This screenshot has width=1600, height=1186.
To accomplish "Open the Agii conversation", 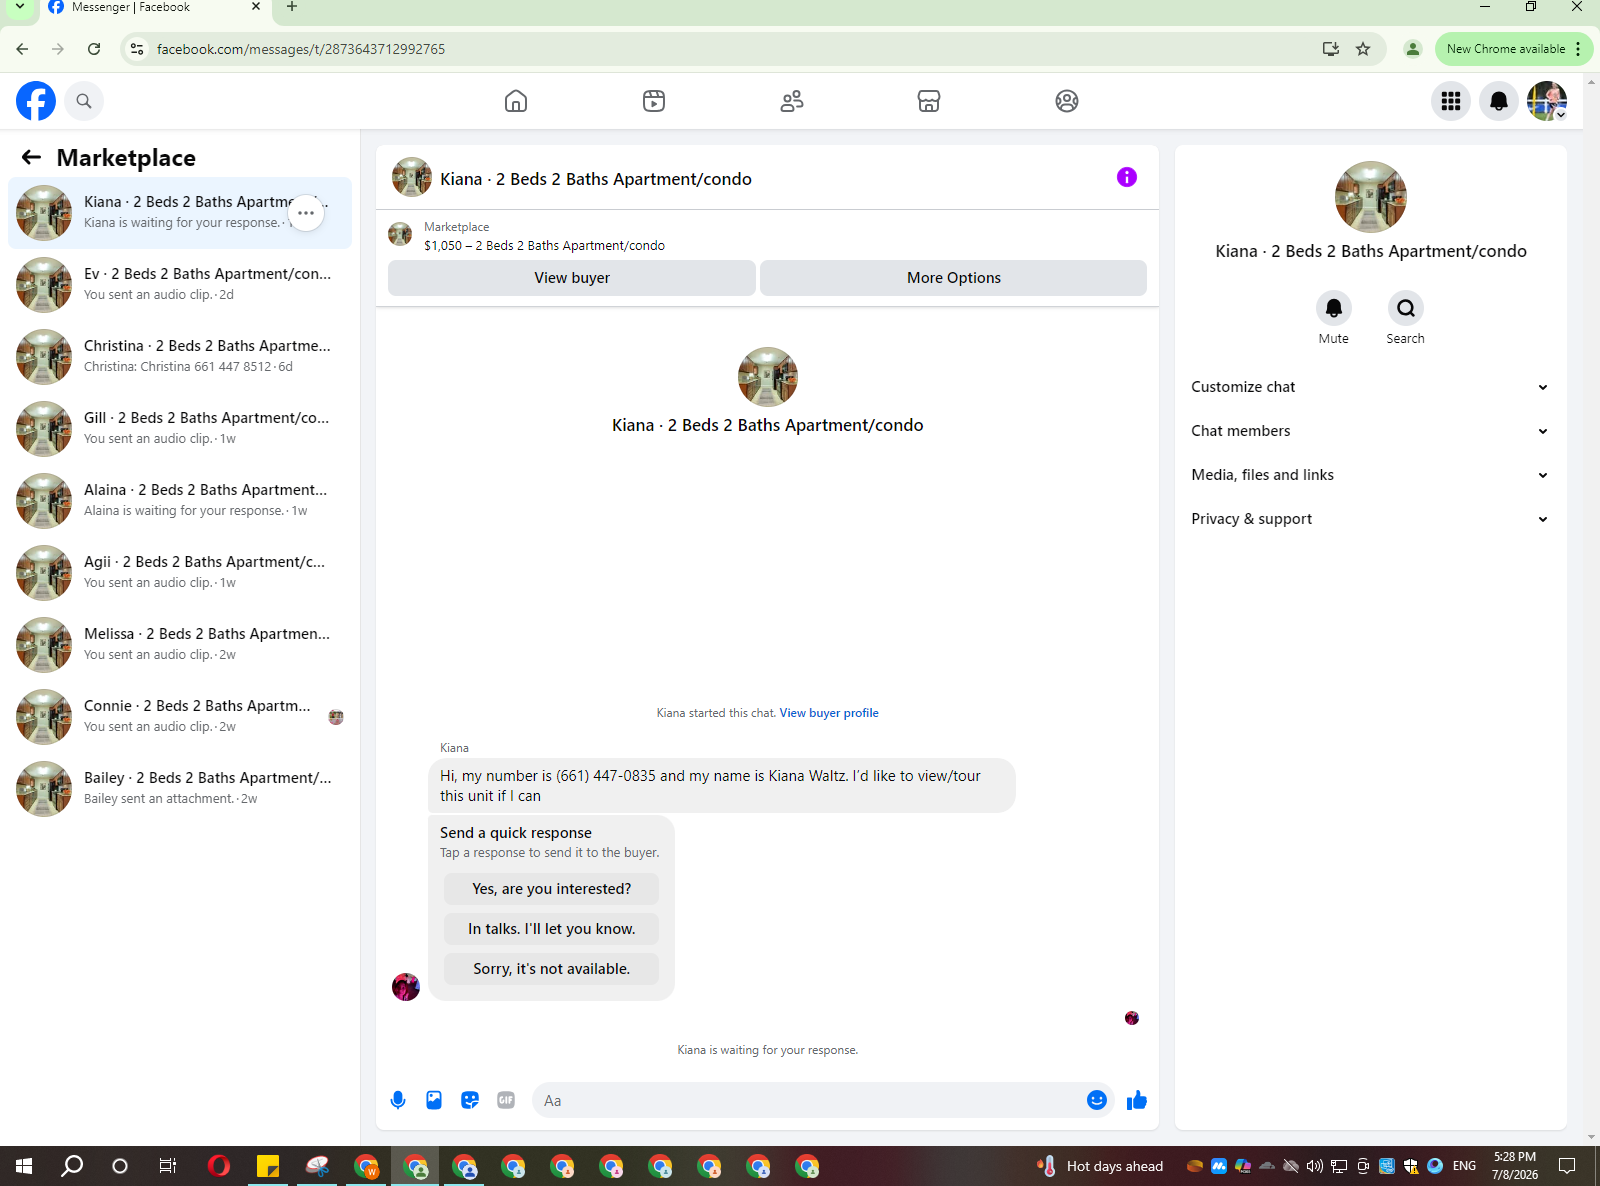I will pos(180,573).
